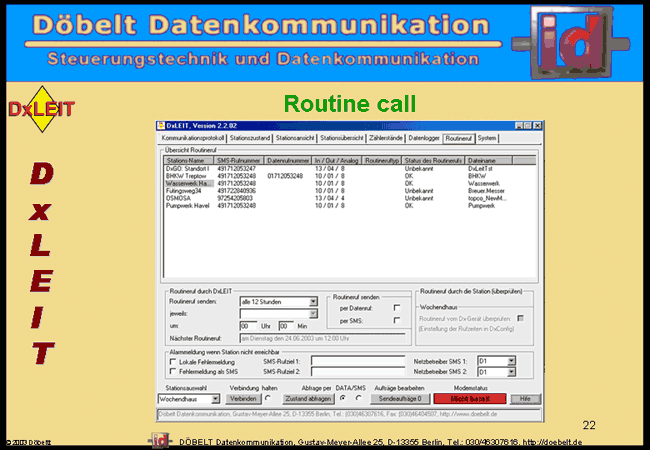Screen dimensions: 650x450
Task: Minimize the DxLEIT window
Action: pyautogui.click(x=519, y=126)
